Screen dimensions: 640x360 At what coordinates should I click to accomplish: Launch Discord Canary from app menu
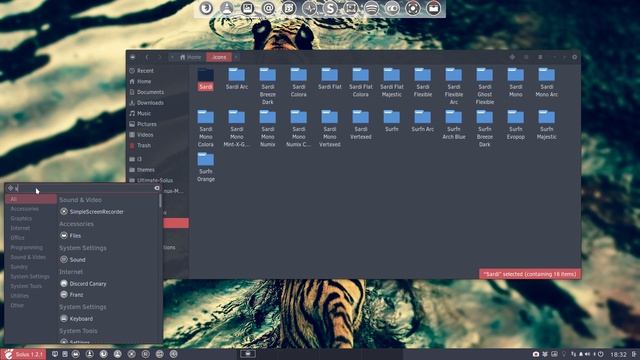83,284
